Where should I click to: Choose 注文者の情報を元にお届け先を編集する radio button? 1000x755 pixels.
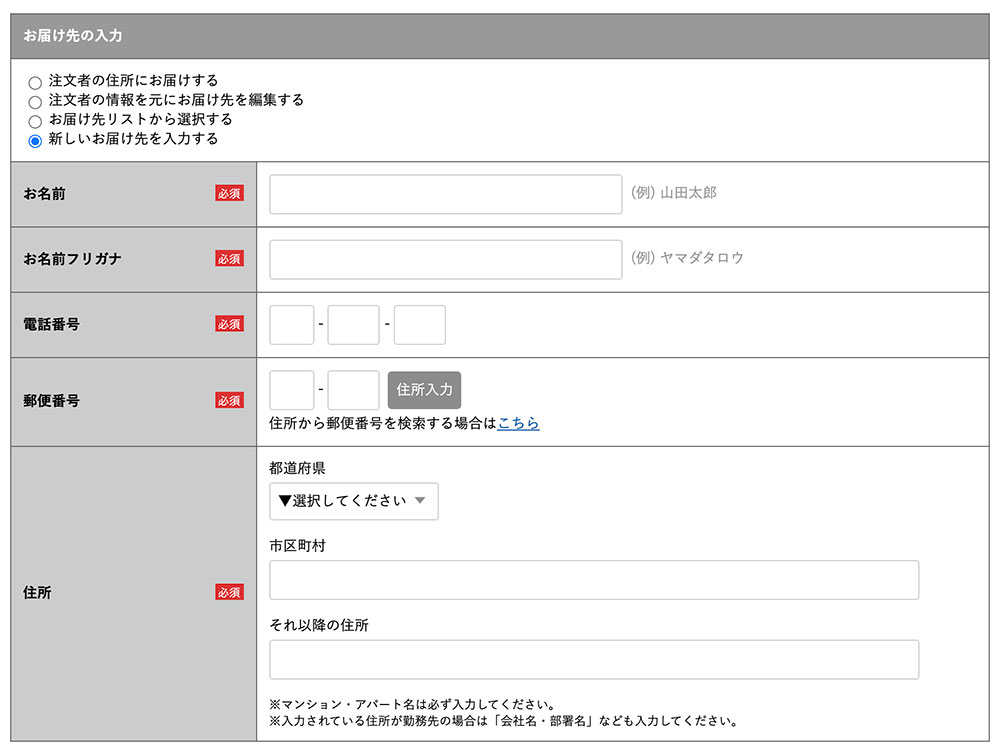(x=35, y=102)
